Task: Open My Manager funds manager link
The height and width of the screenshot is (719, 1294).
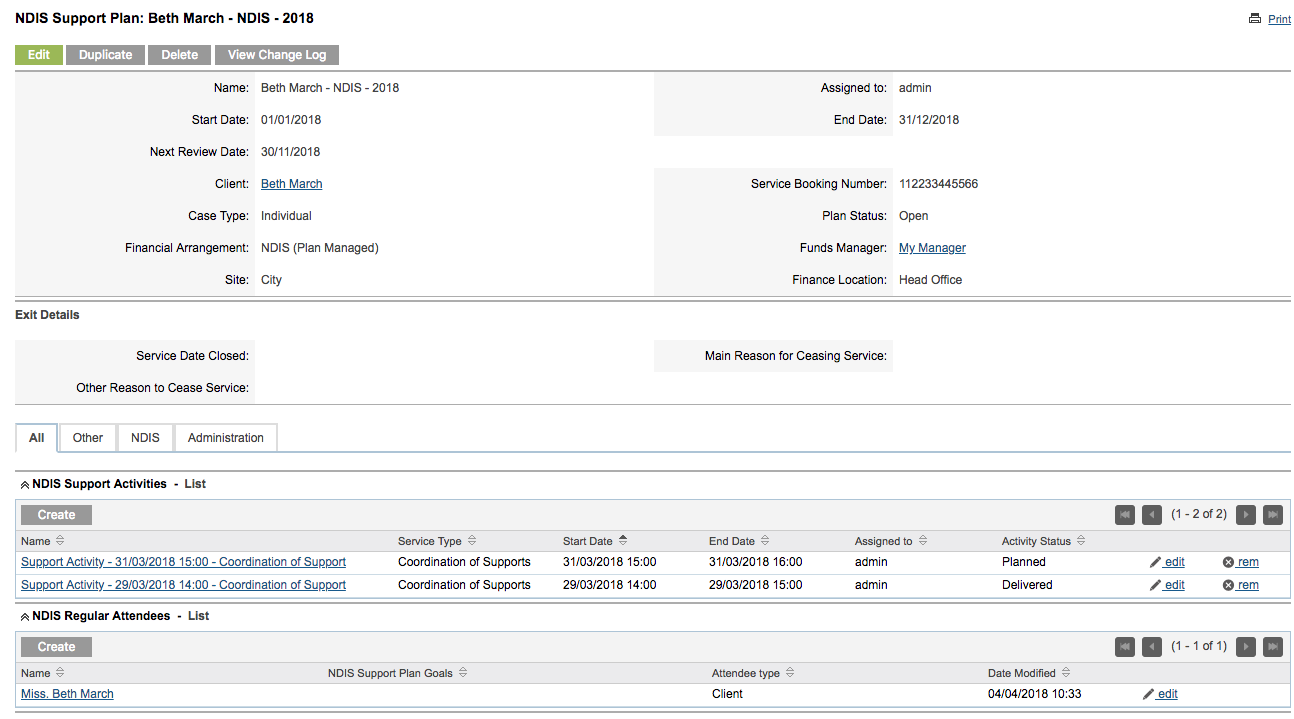Action: pos(932,248)
